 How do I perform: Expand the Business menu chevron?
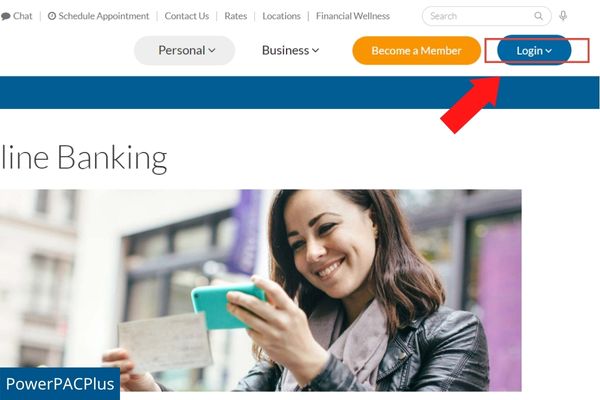click(315, 51)
